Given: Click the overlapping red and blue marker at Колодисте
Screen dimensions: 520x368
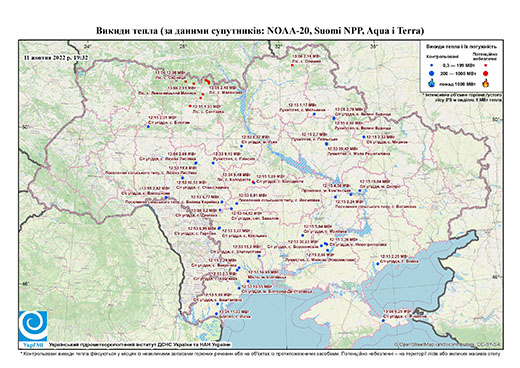Looking at the screenshot, I should click(x=253, y=182).
